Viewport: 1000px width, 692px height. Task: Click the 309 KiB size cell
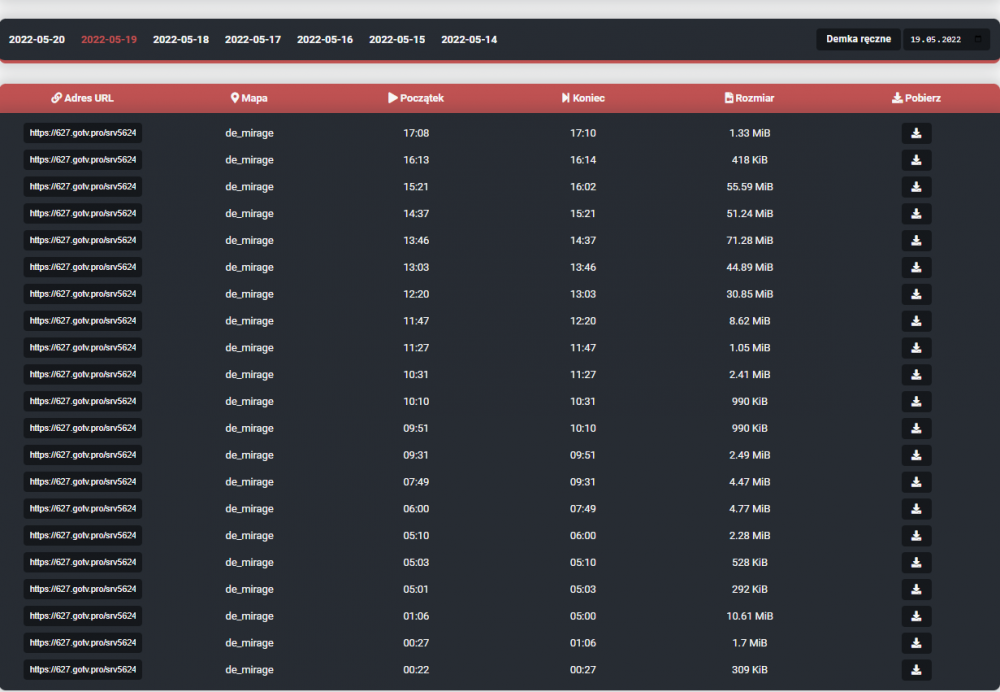tap(749, 669)
